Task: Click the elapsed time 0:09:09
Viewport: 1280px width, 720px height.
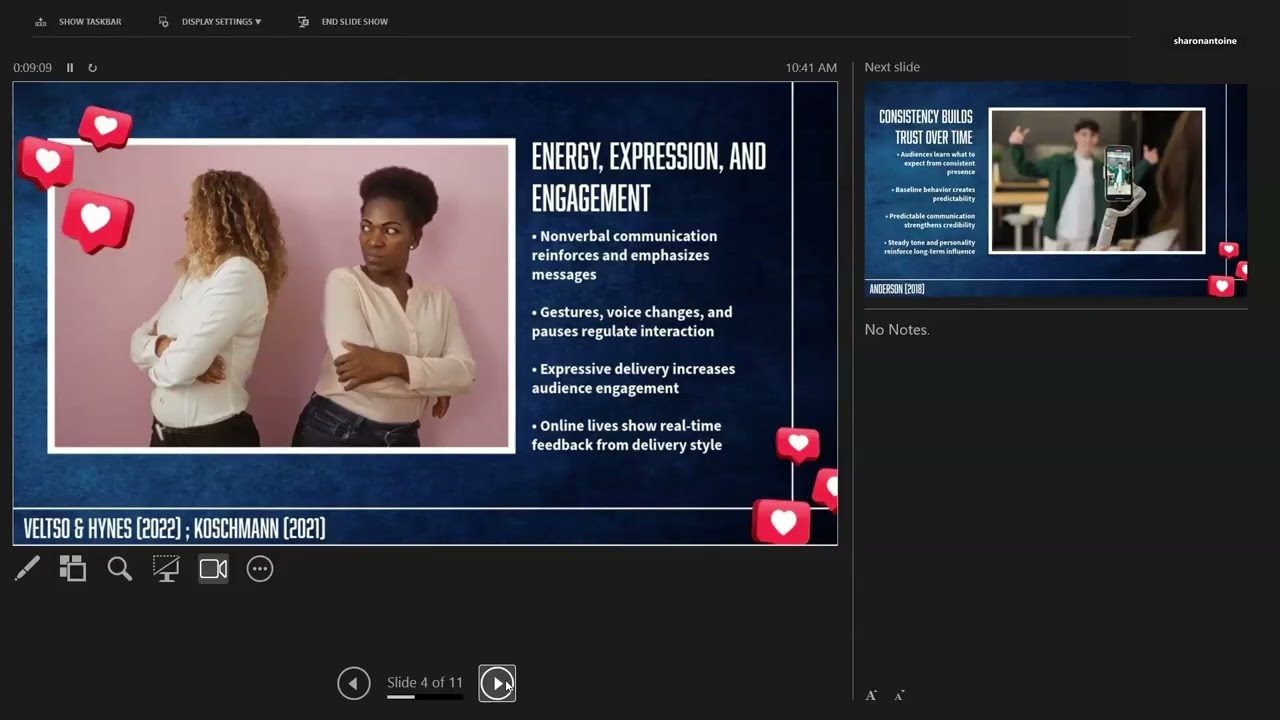Action: pos(33,68)
